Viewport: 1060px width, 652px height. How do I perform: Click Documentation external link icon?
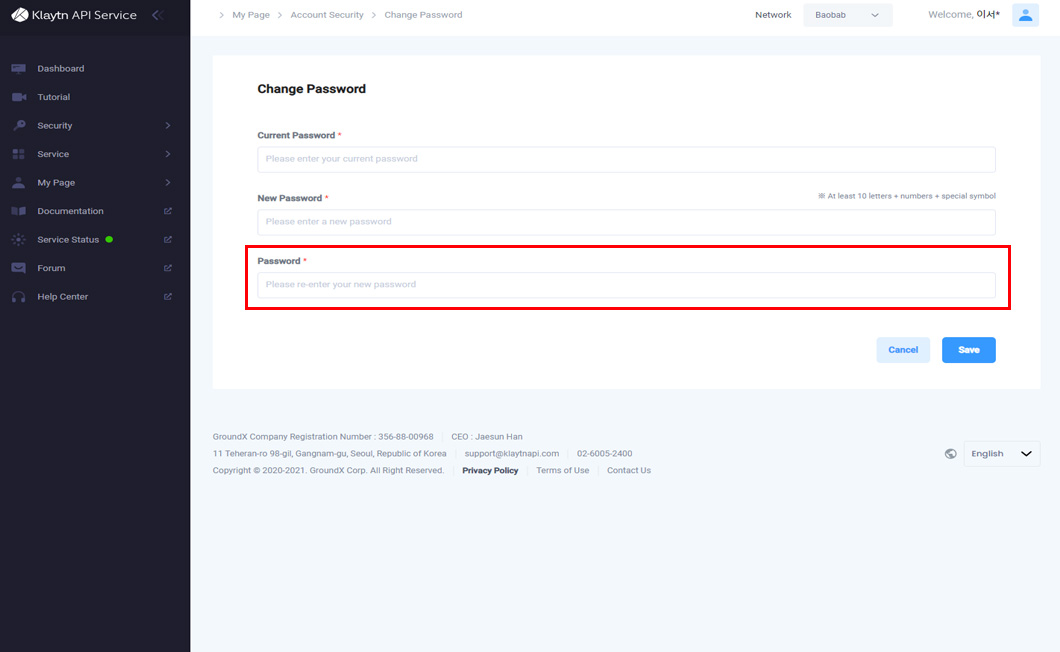[168, 211]
